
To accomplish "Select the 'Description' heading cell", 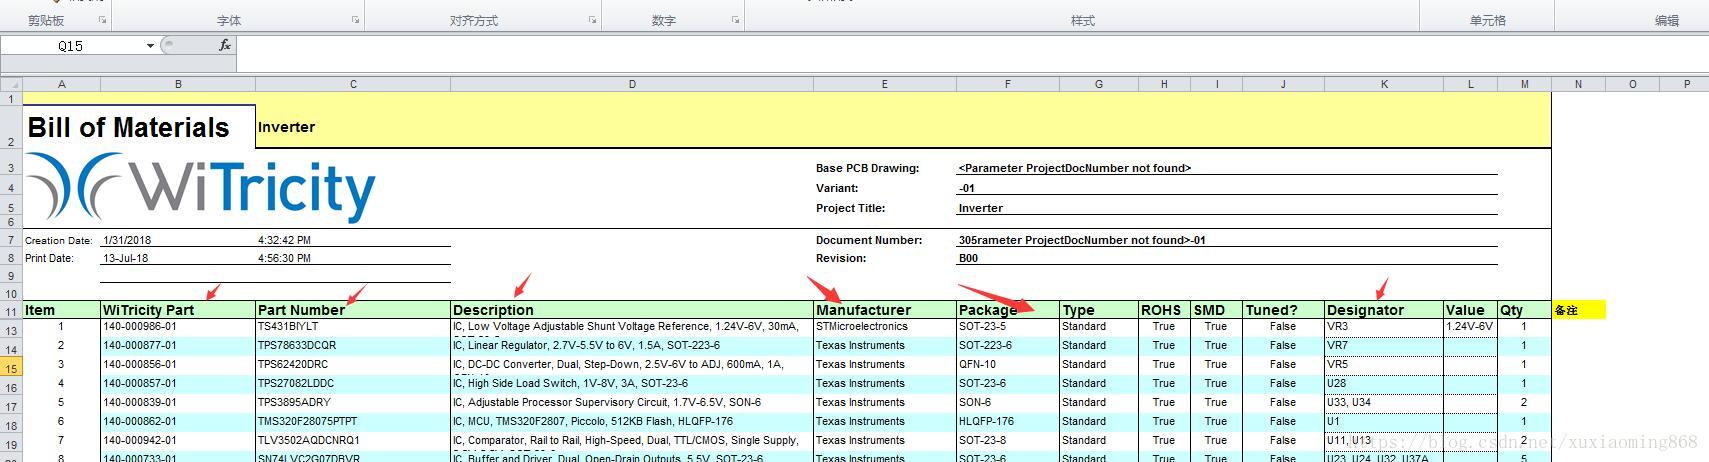I will (x=632, y=310).
